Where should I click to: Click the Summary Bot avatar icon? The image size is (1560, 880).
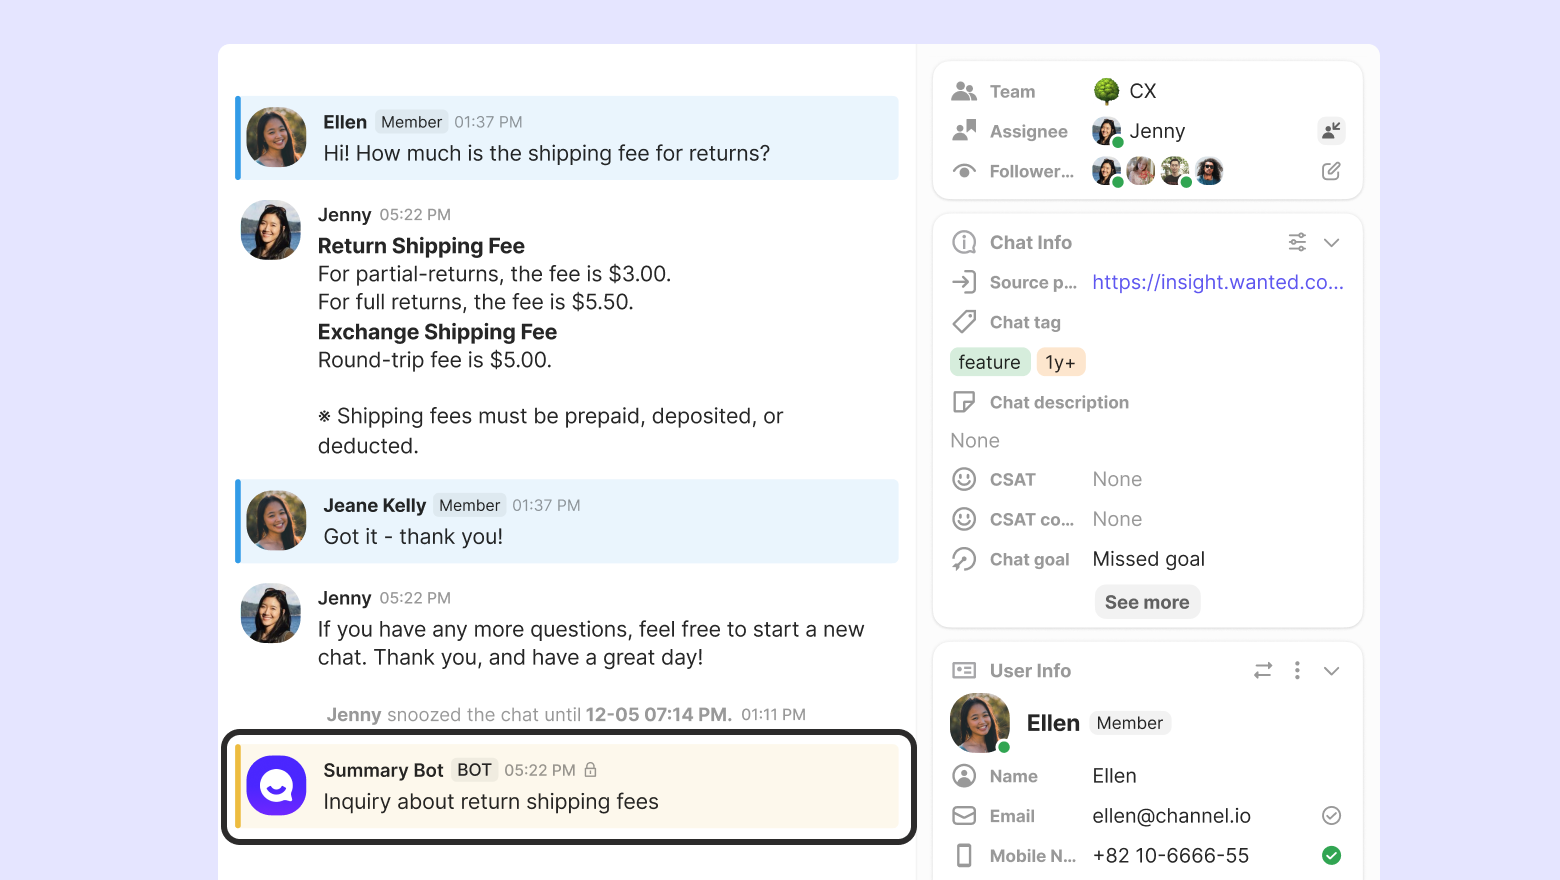[x=276, y=786]
